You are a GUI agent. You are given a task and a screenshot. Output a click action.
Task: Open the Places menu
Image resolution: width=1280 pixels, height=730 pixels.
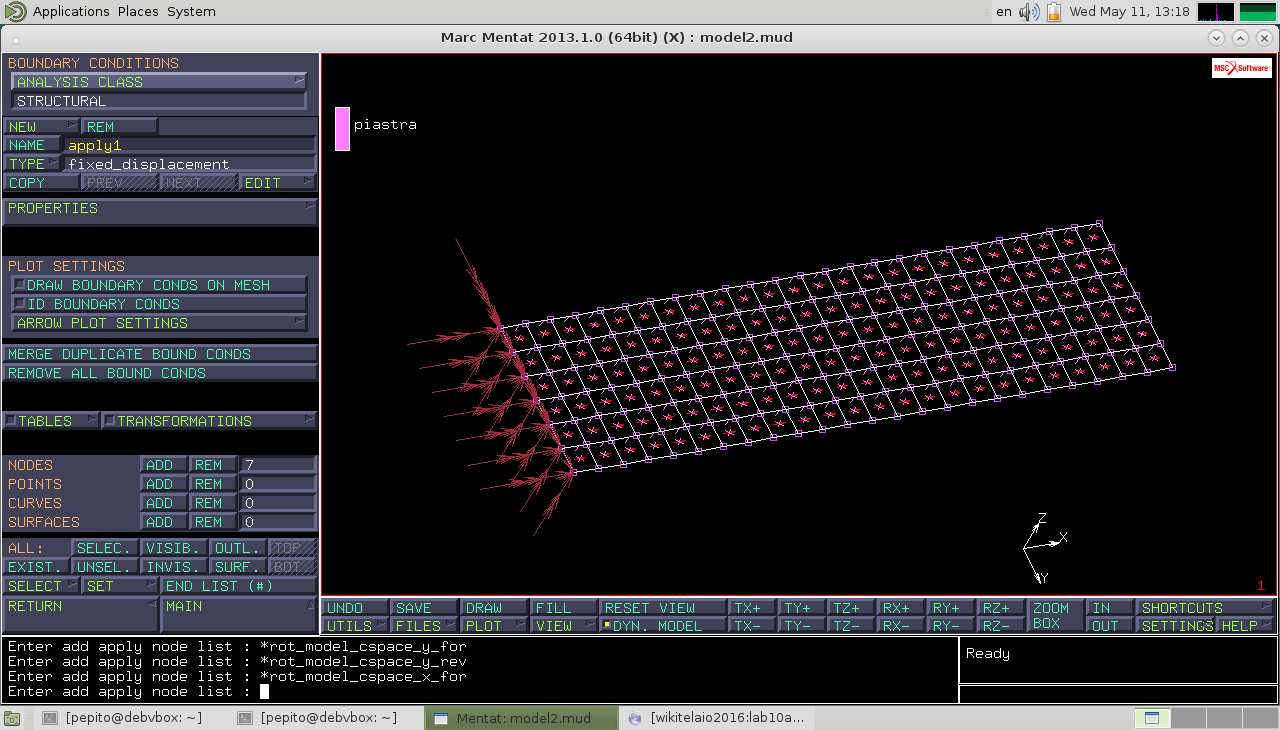click(x=137, y=12)
